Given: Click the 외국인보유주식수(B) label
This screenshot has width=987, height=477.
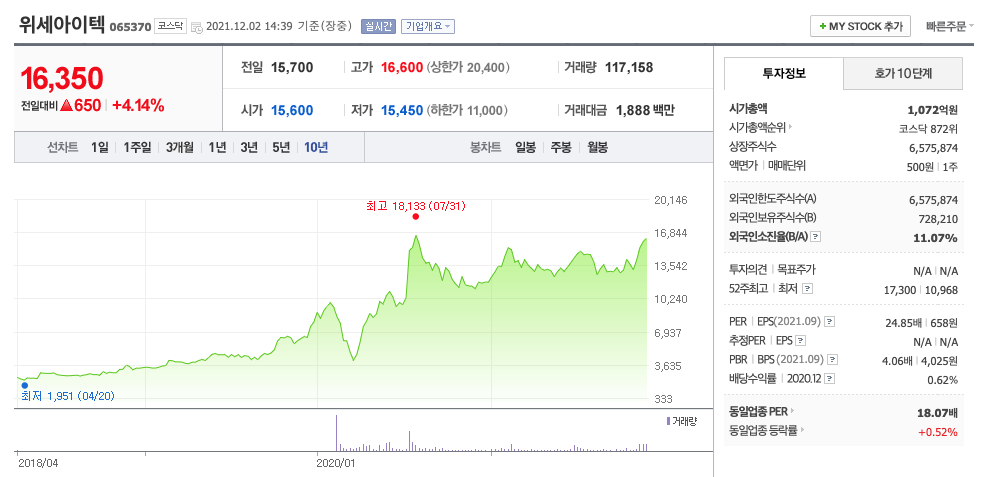Looking at the screenshot, I should tap(772, 218).
